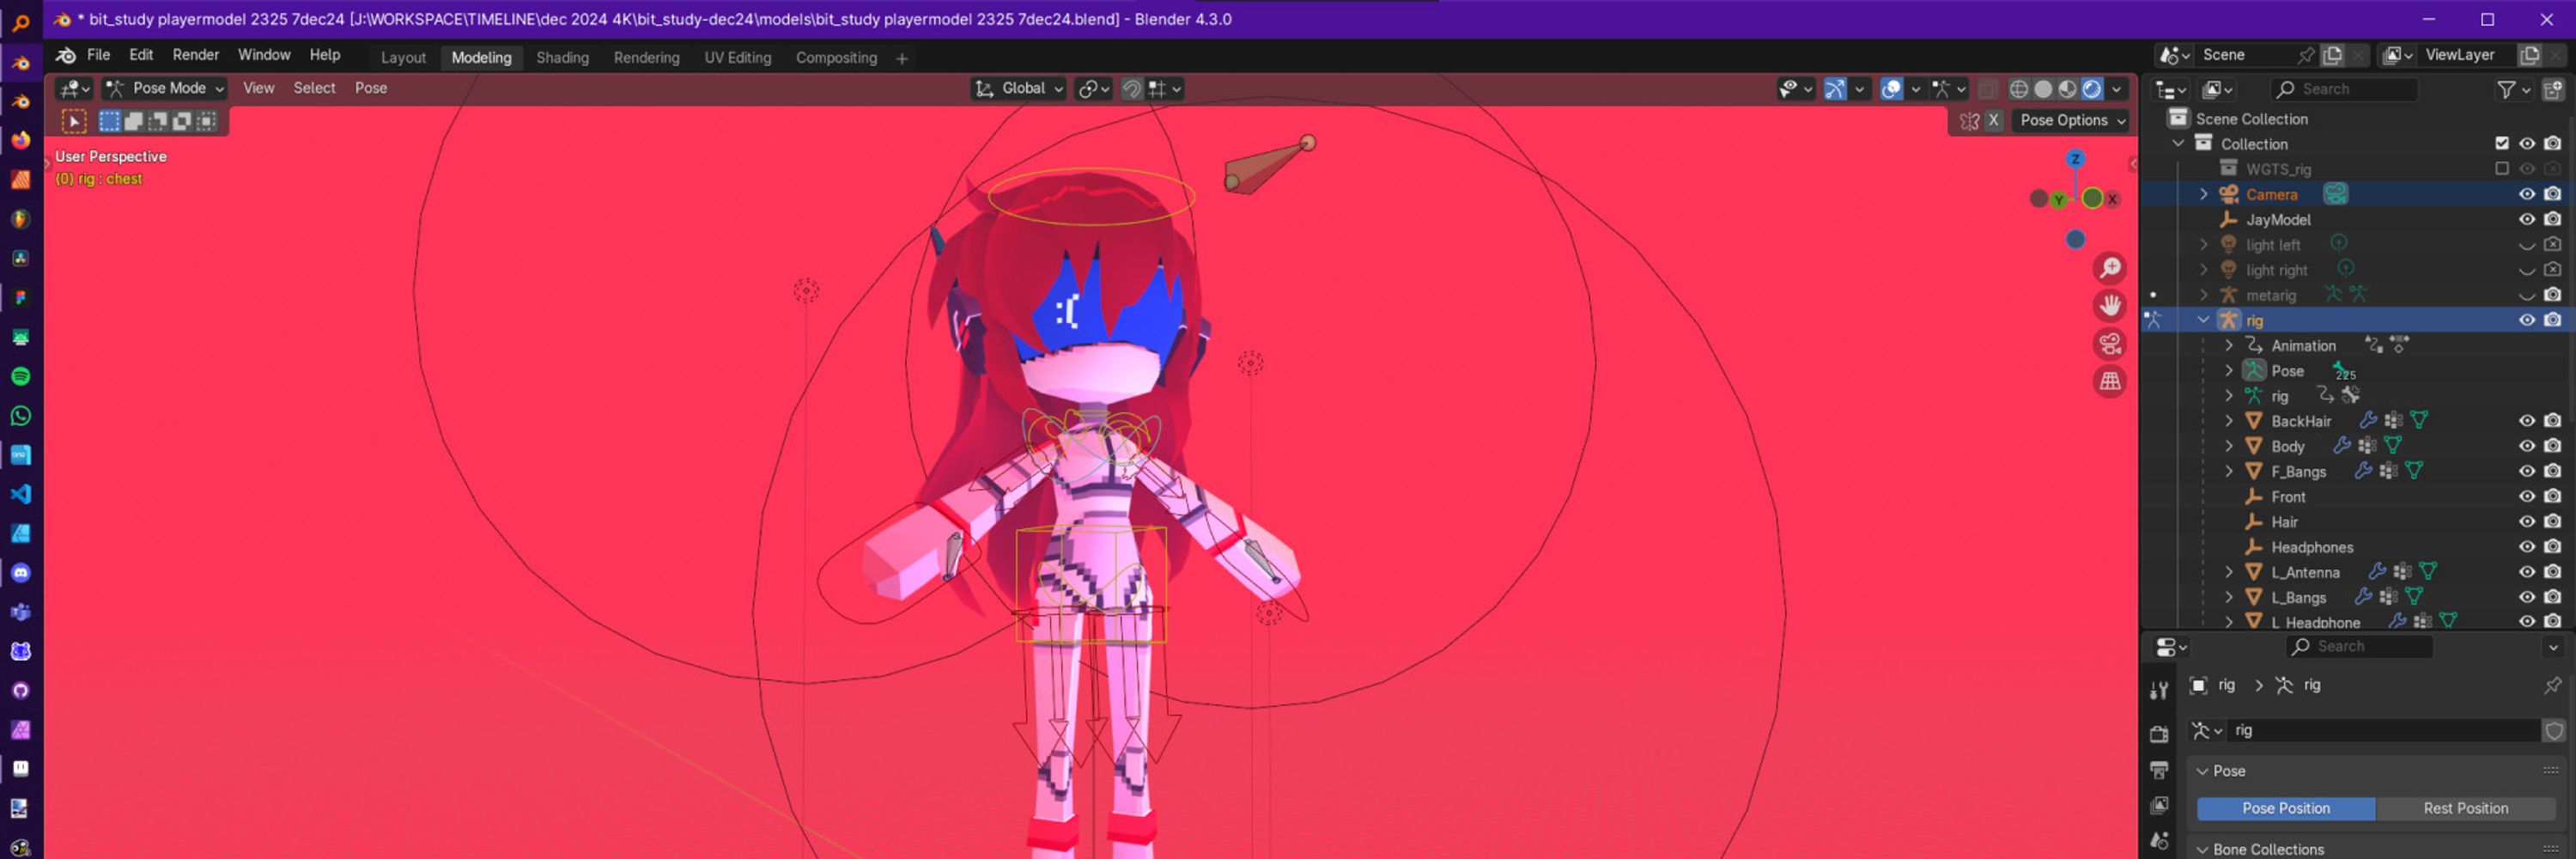This screenshot has width=2576, height=859.
Task: Open Firefox from the taskbar
Action: click(x=20, y=140)
